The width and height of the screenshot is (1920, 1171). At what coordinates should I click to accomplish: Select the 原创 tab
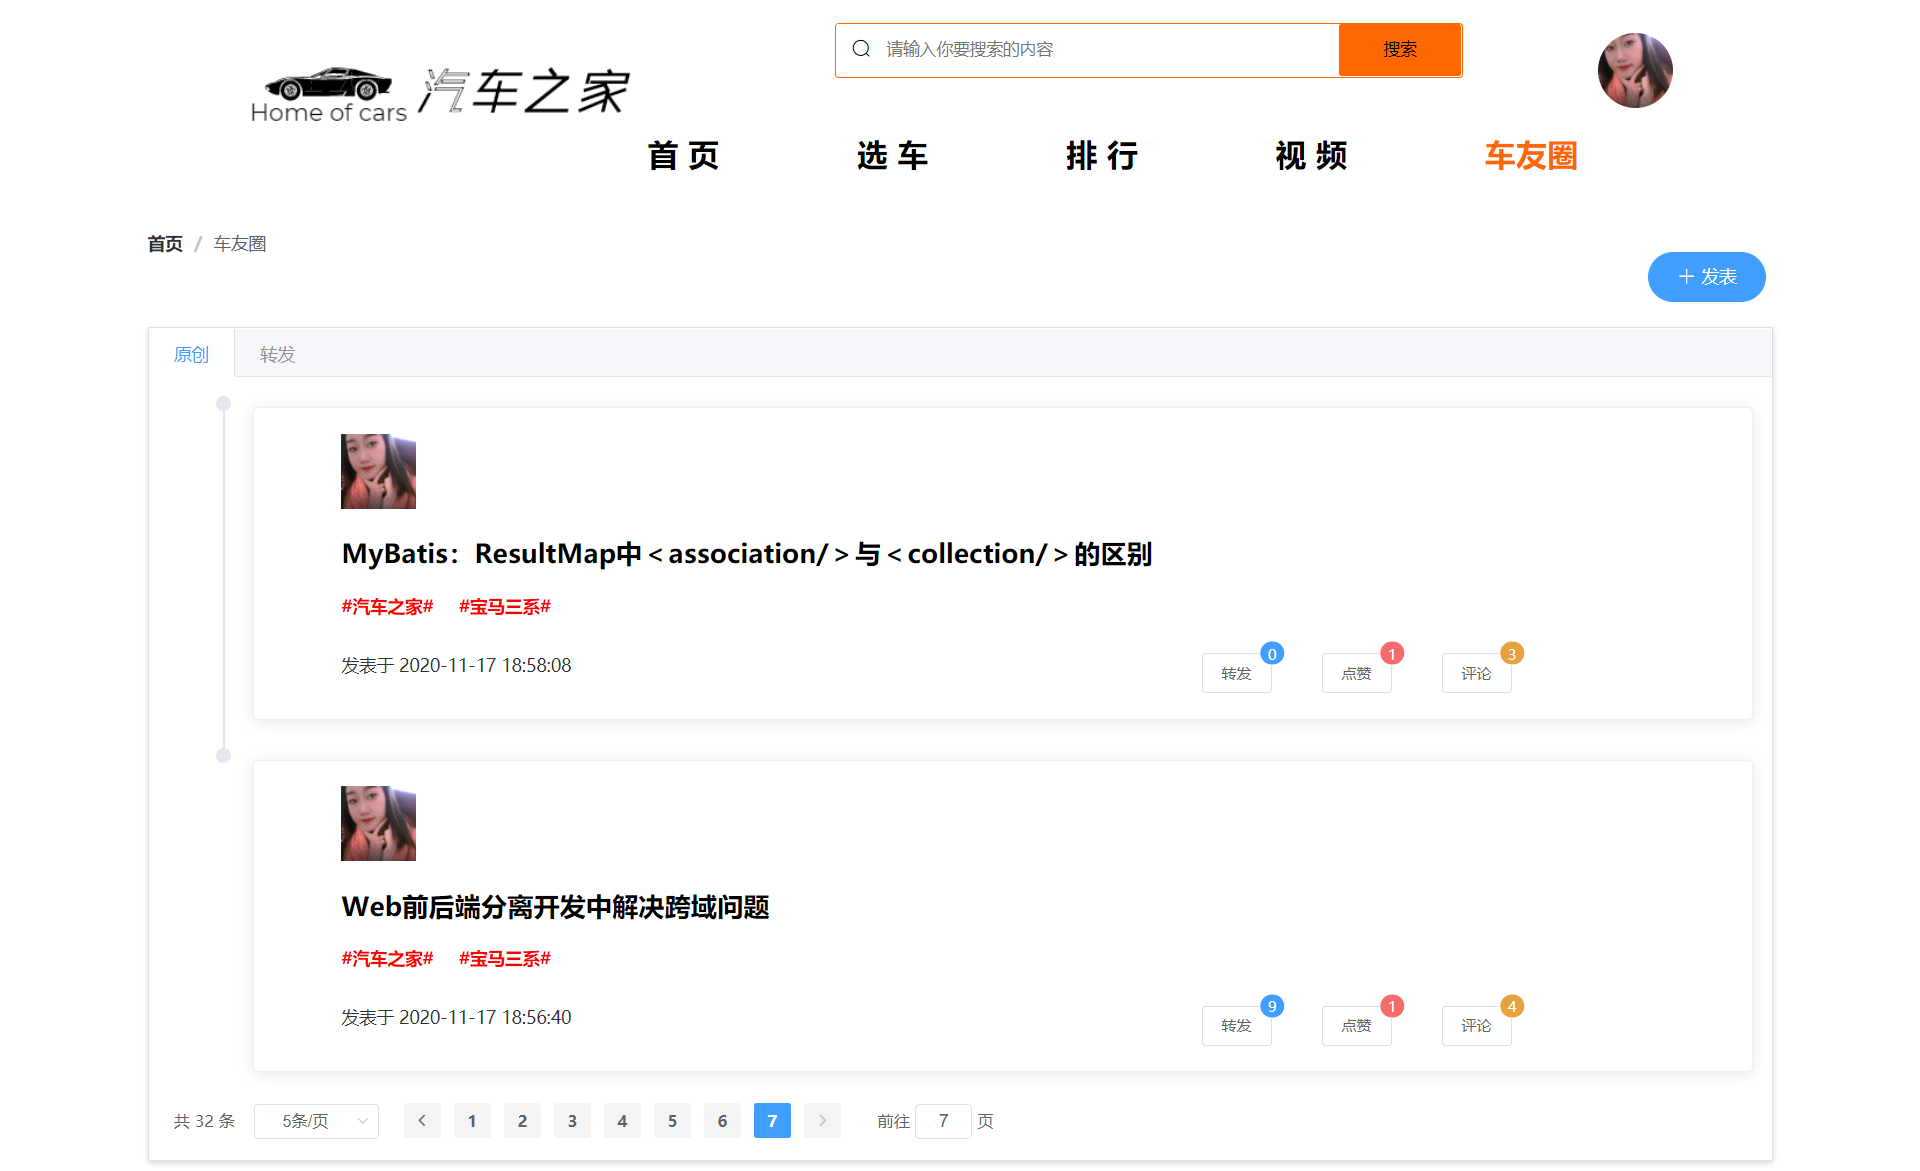pos(192,353)
